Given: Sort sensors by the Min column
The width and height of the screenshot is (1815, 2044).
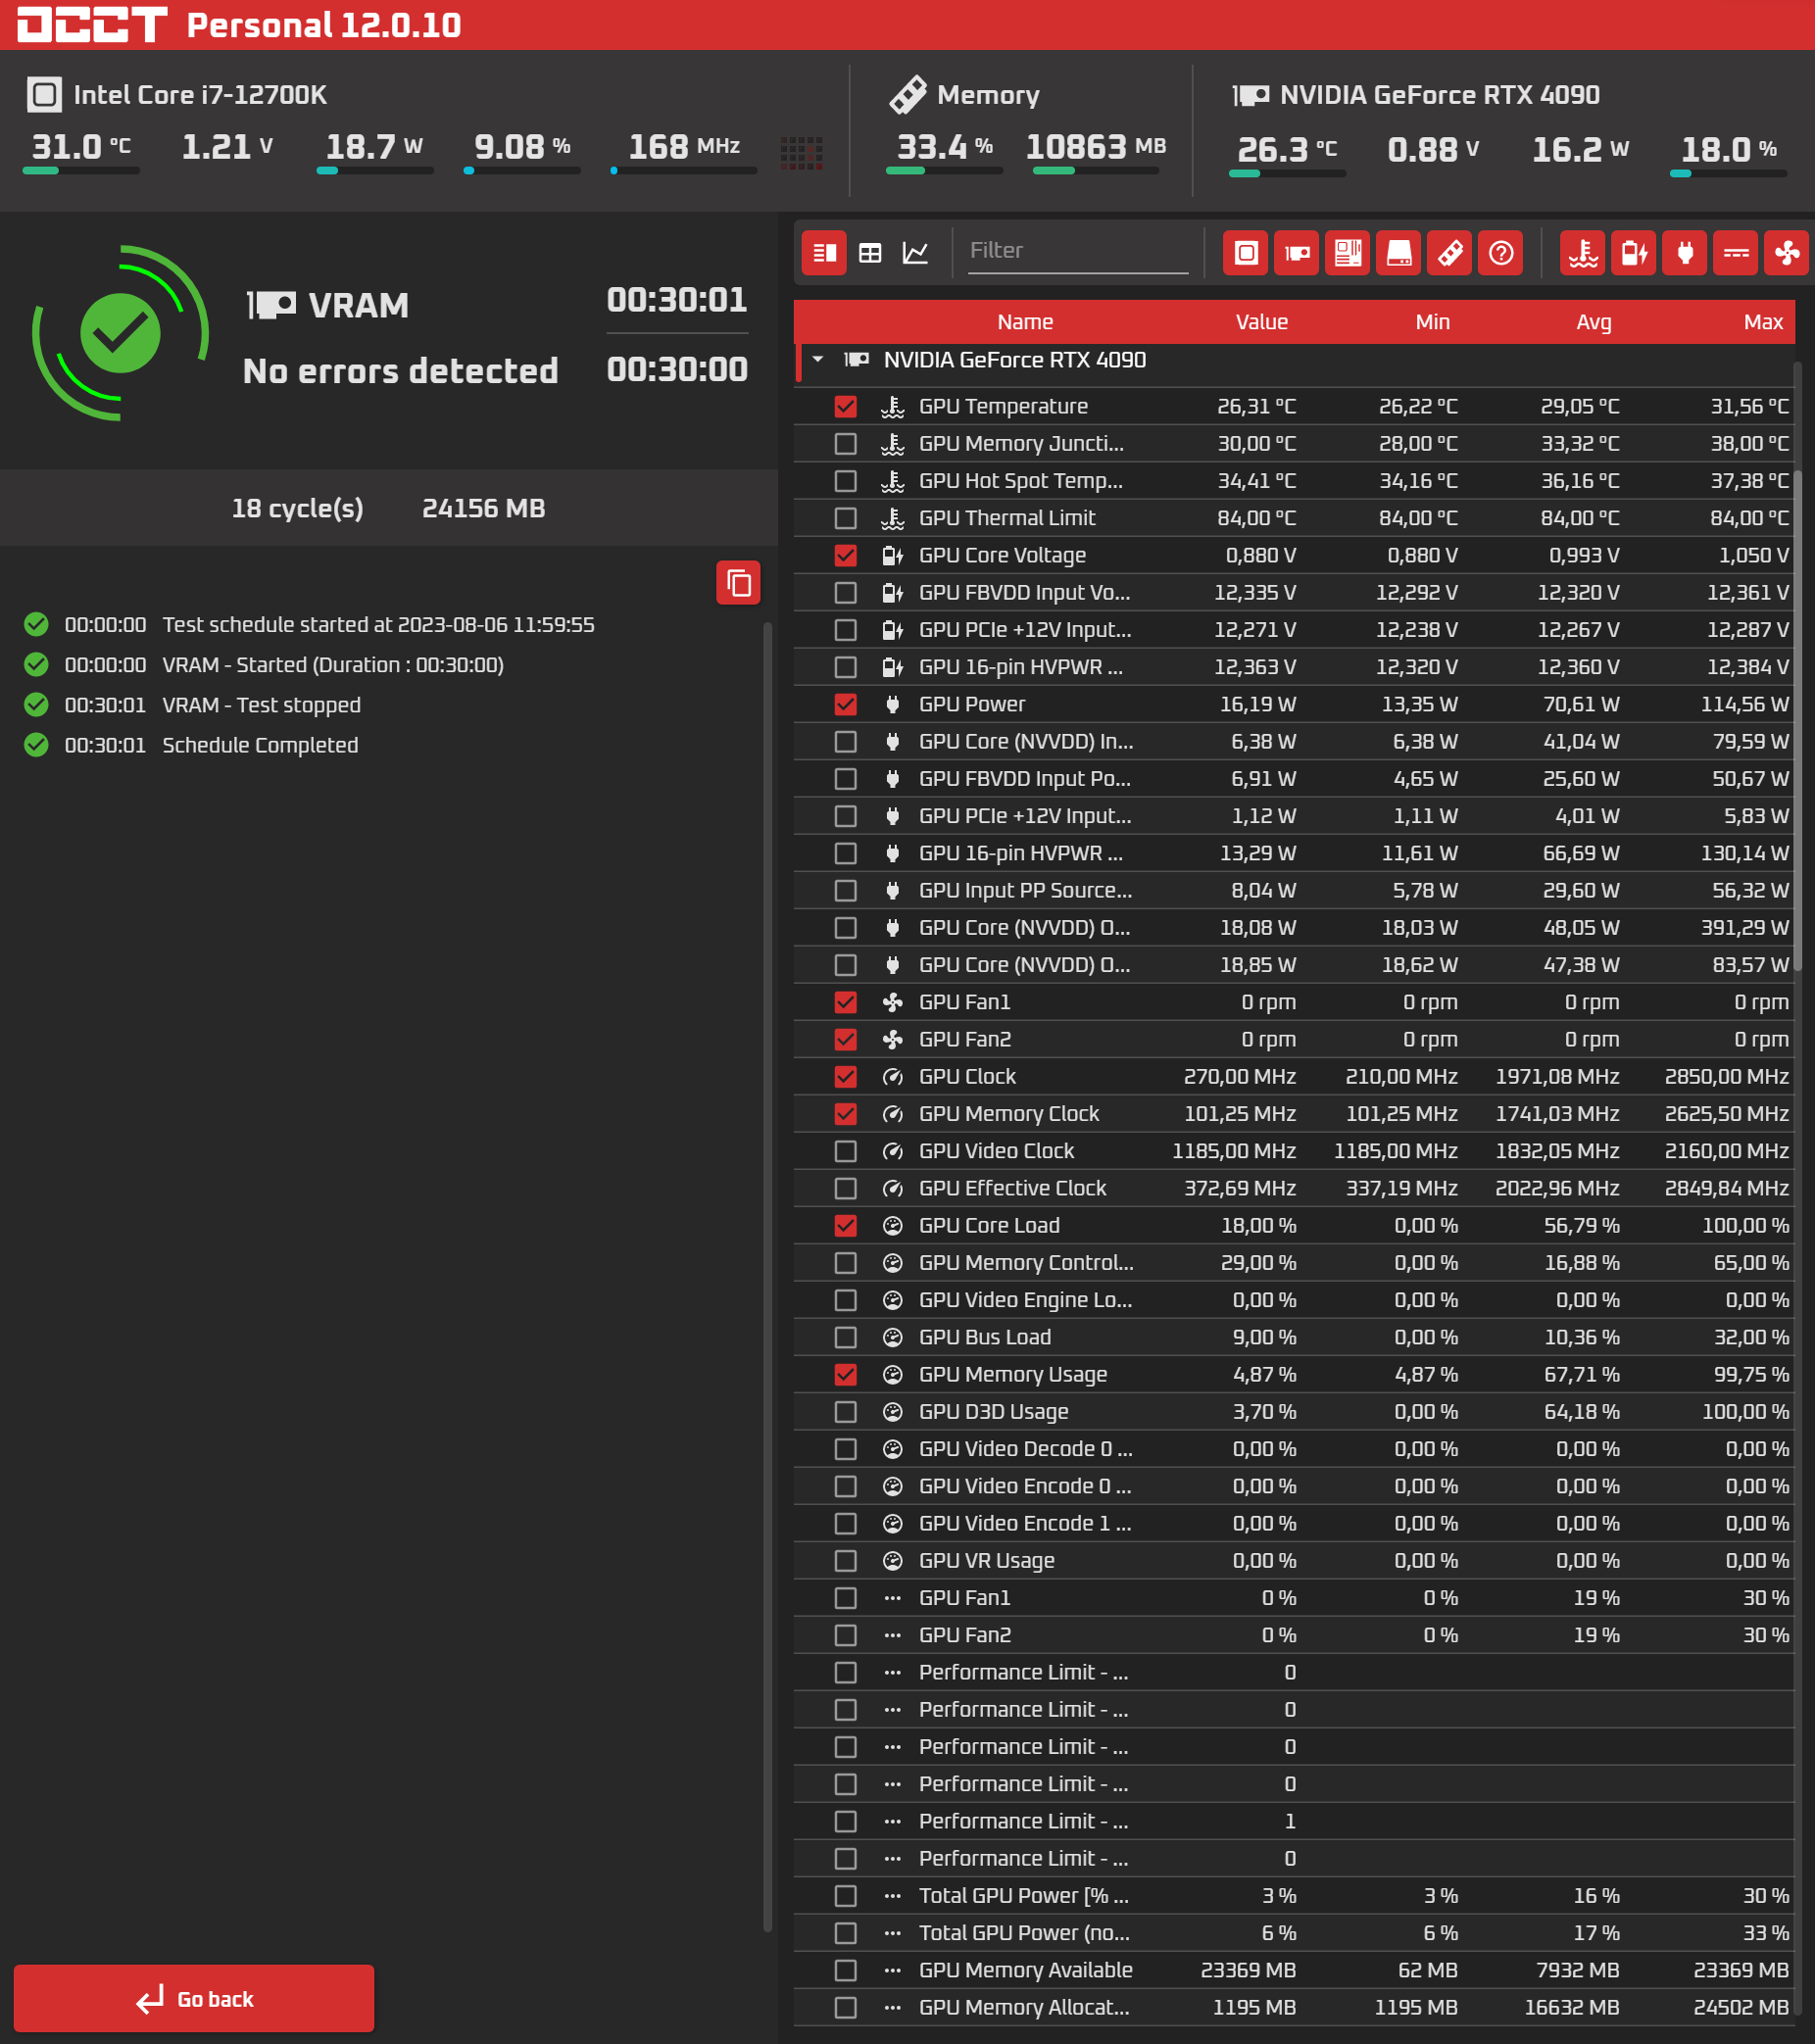Looking at the screenshot, I should click(1433, 322).
